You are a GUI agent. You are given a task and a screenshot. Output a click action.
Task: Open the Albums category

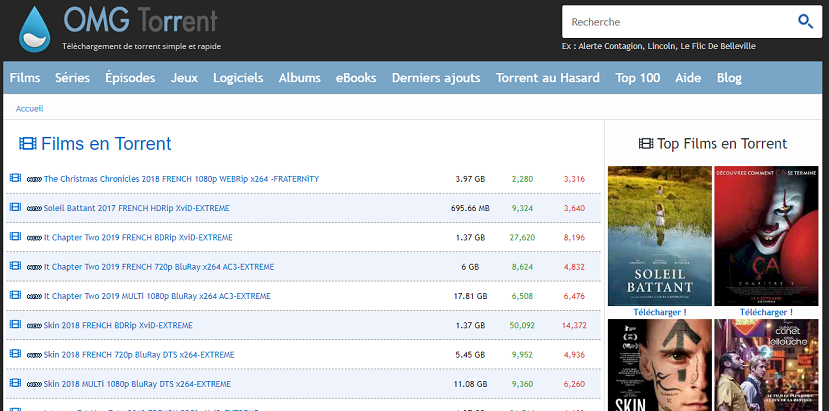tap(300, 78)
